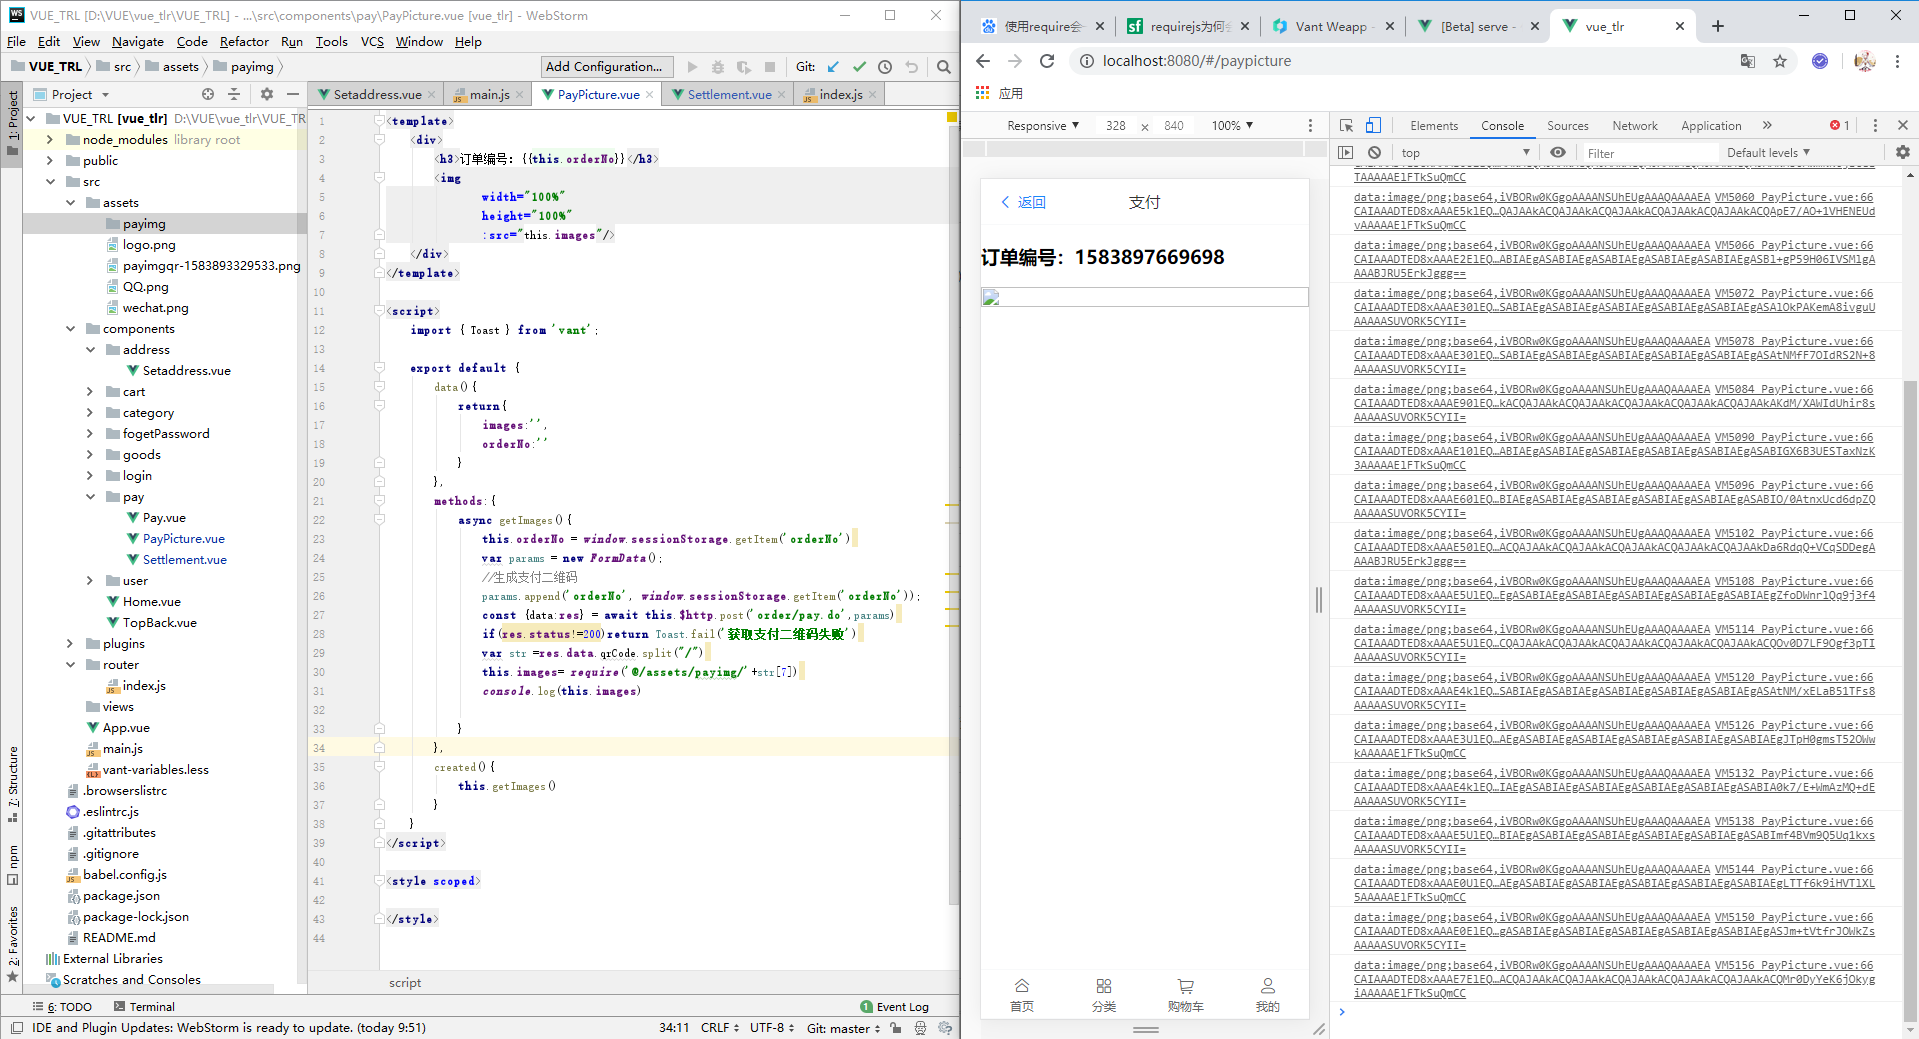The image size is (1919, 1039).
Task: Switch to main.js editor tab
Action: click(x=489, y=94)
